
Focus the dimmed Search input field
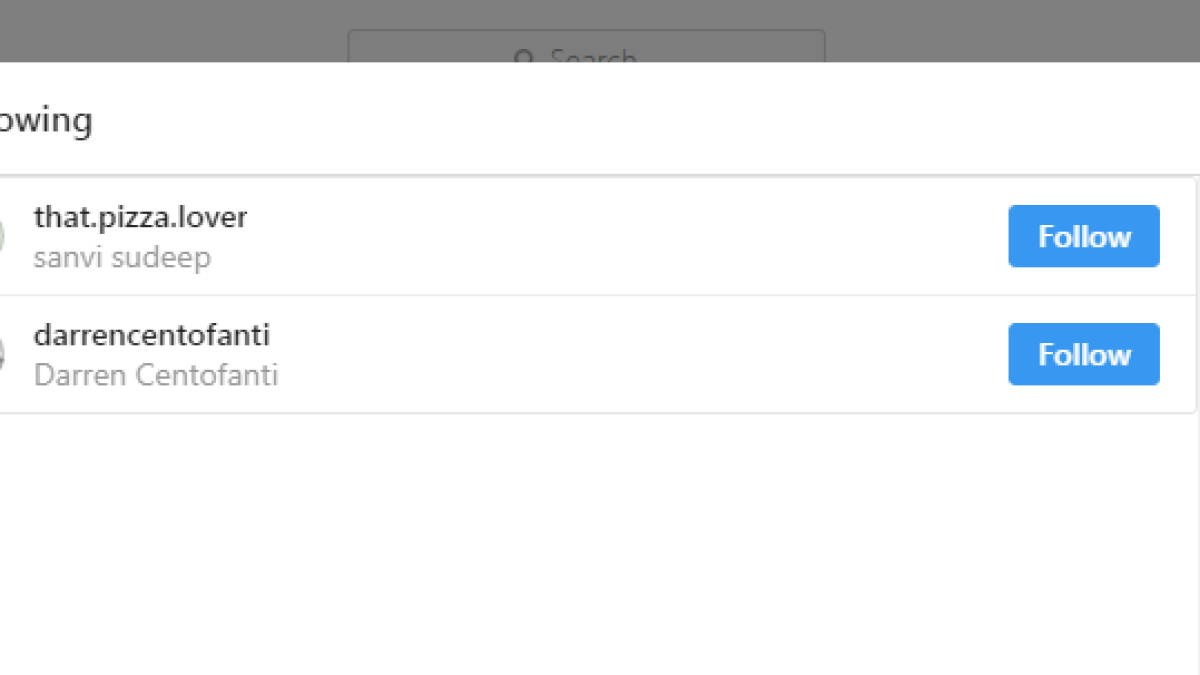pyautogui.click(x=586, y=46)
